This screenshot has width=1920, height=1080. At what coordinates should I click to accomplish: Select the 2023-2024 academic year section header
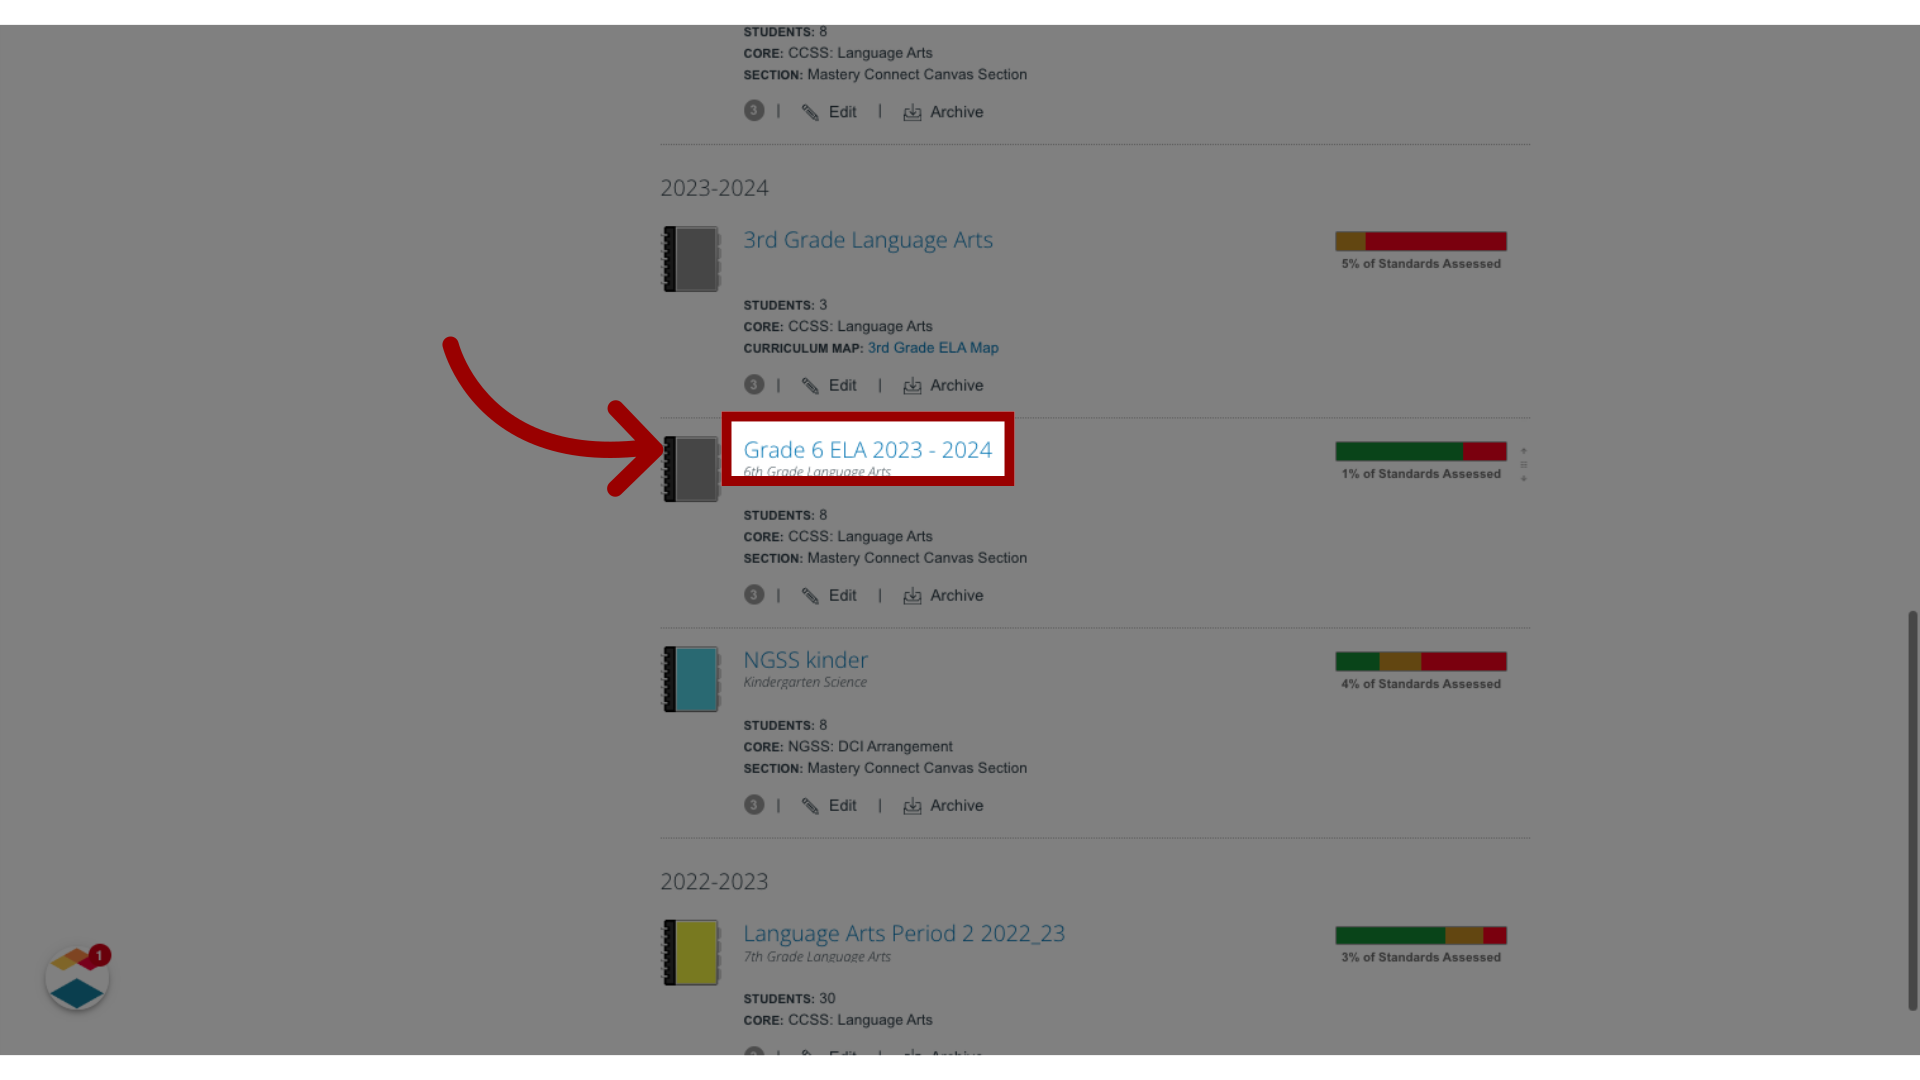713,186
